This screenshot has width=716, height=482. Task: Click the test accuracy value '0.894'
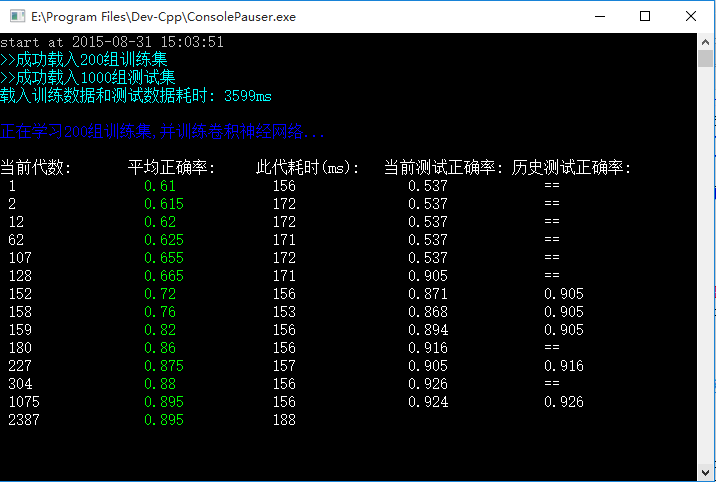point(428,330)
